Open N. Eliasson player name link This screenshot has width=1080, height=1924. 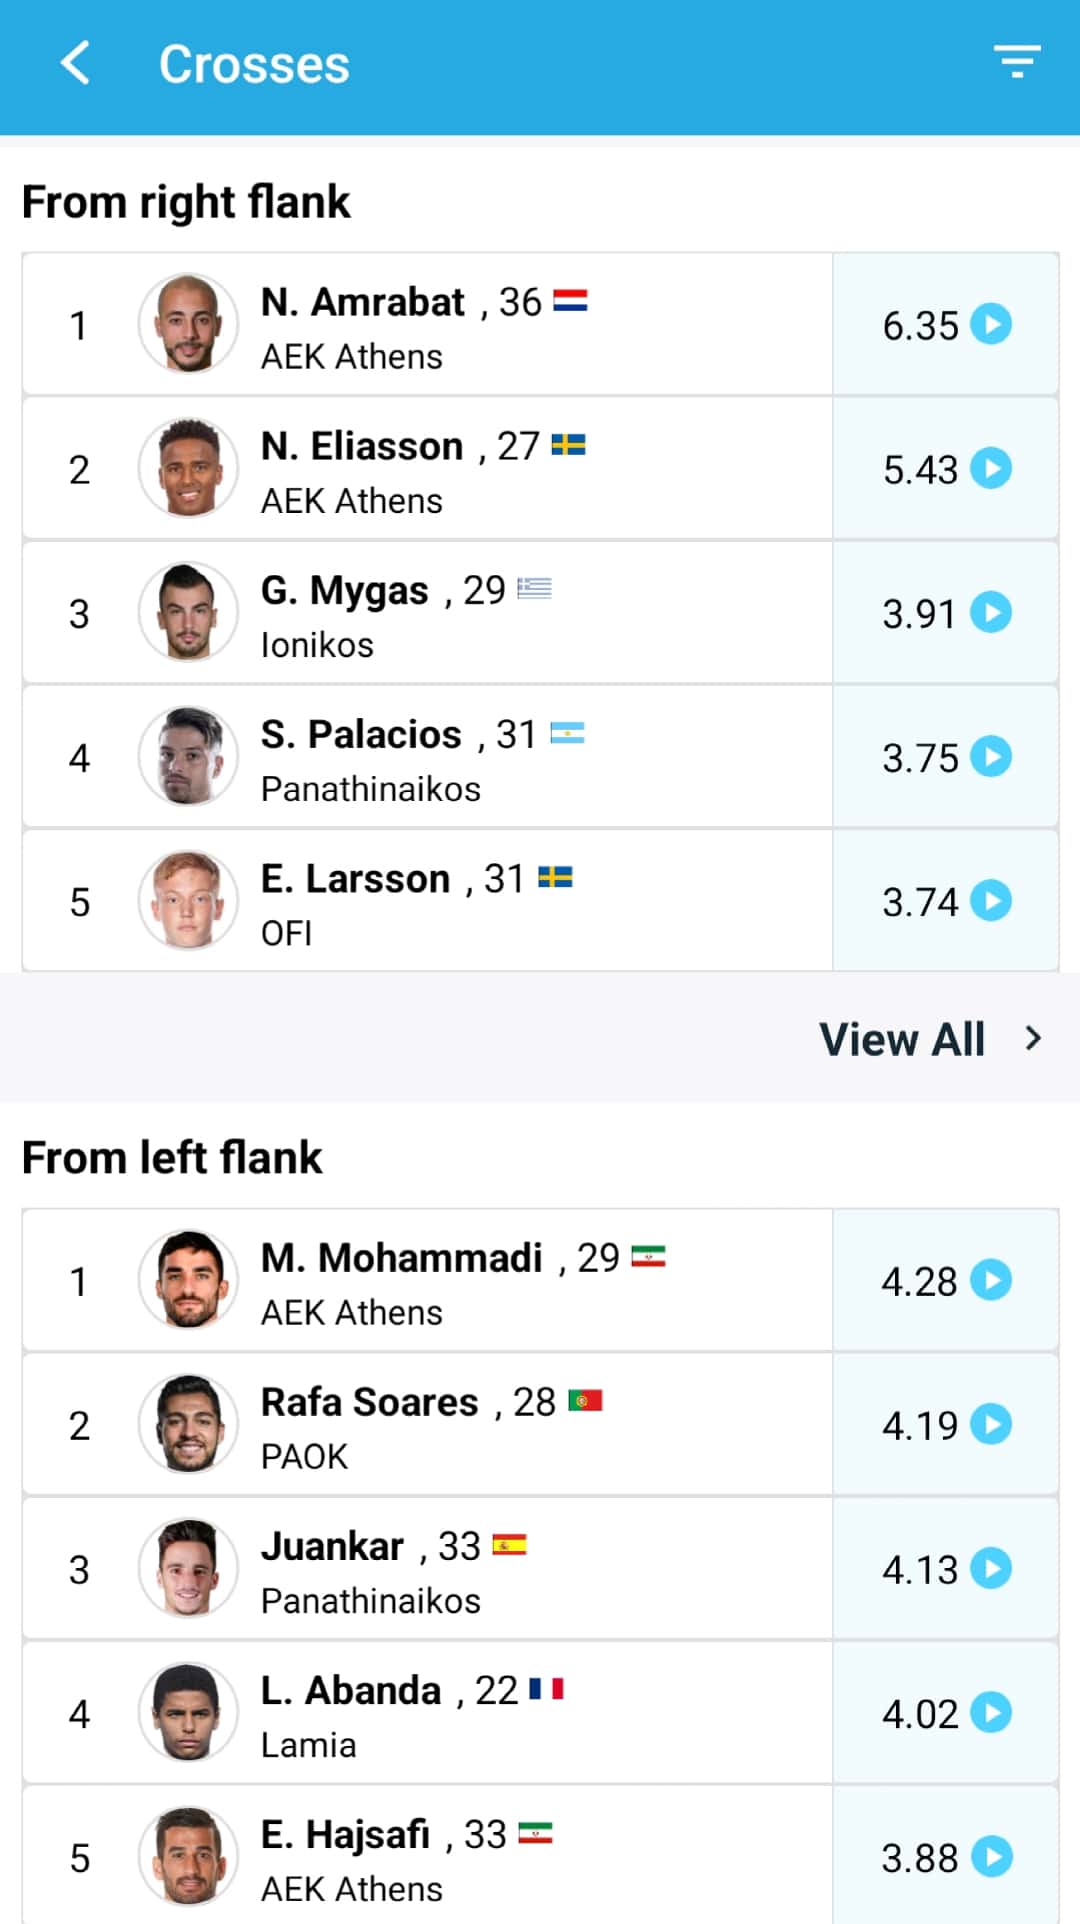click(x=362, y=446)
